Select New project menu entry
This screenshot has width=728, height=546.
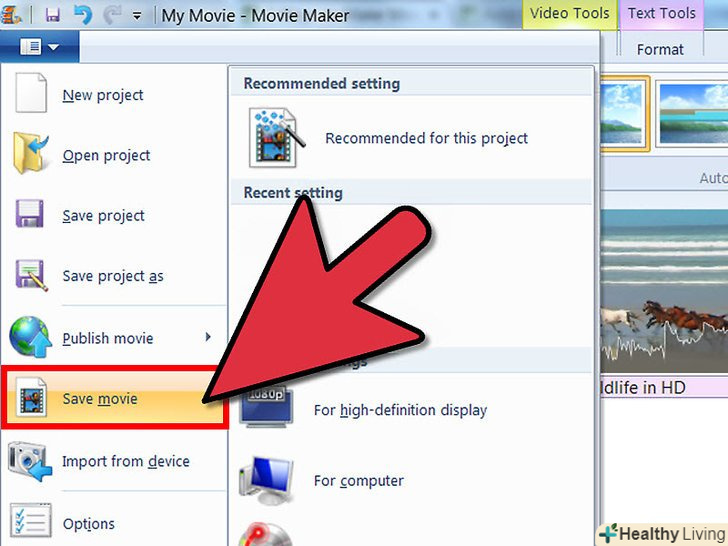(x=114, y=95)
